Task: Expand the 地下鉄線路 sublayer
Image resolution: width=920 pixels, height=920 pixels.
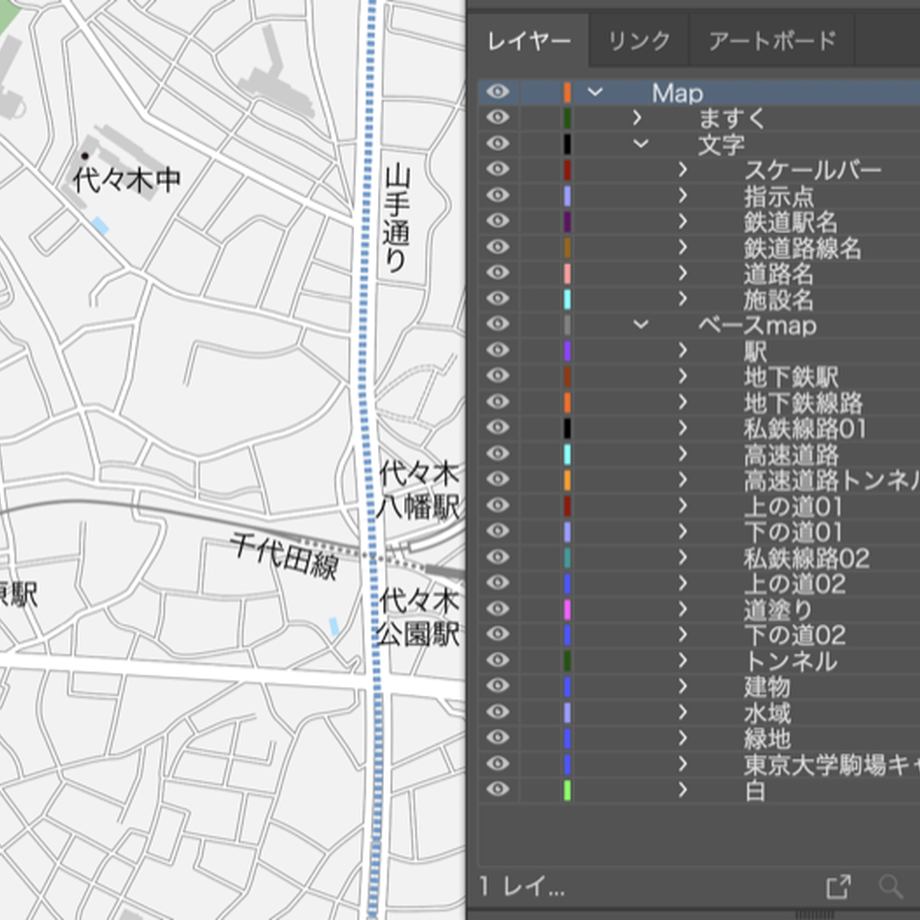Action: pyautogui.click(x=682, y=402)
